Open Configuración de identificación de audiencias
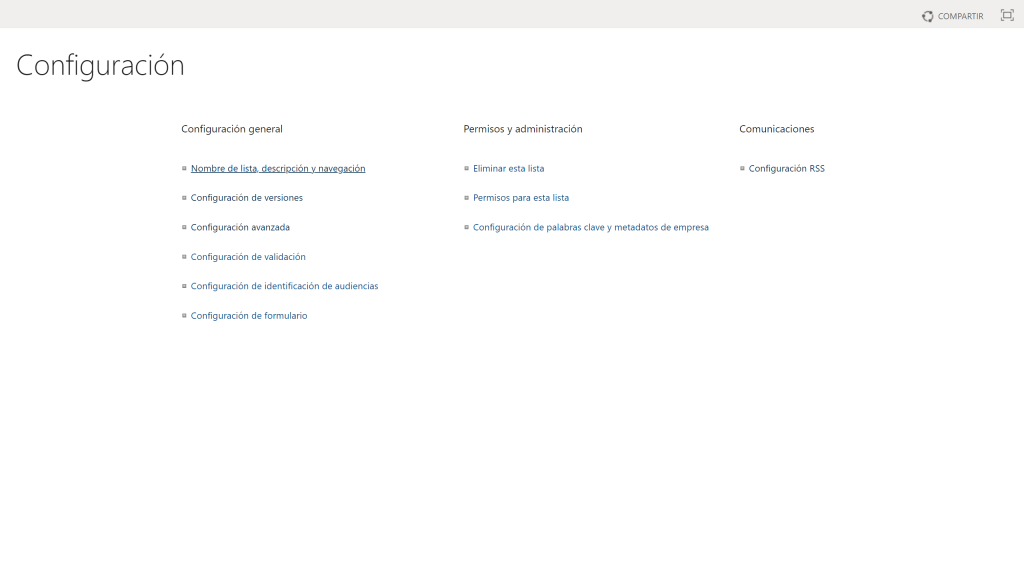The height and width of the screenshot is (576, 1024). pyautogui.click(x=284, y=286)
